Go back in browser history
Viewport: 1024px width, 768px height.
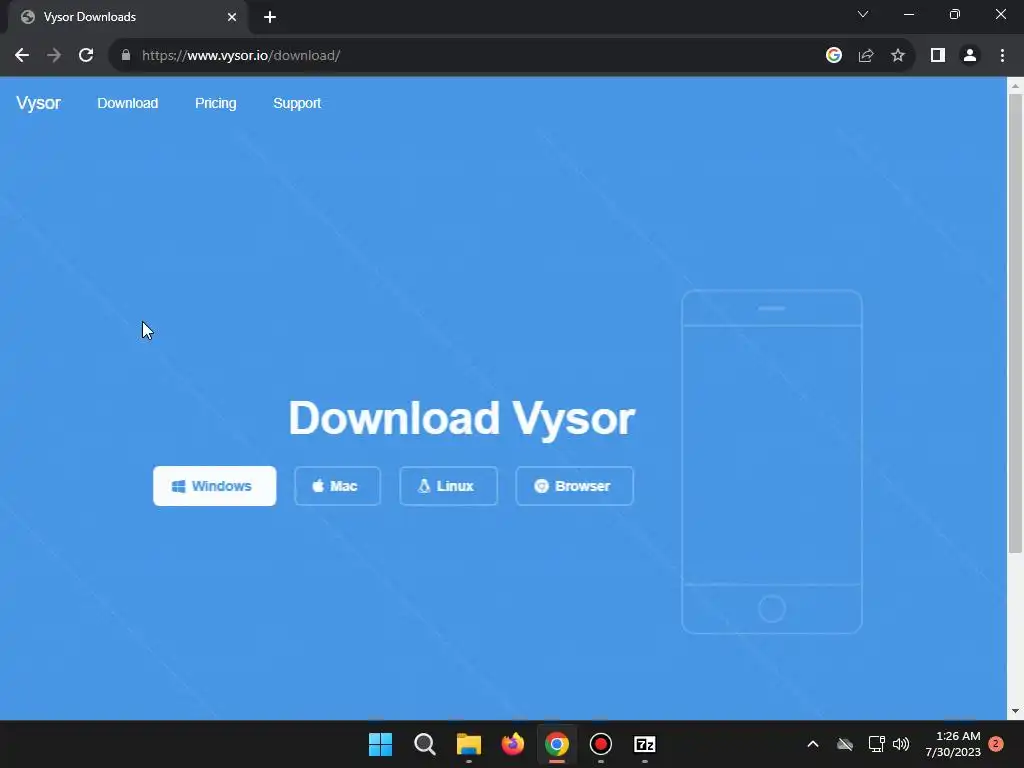pos(22,56)
